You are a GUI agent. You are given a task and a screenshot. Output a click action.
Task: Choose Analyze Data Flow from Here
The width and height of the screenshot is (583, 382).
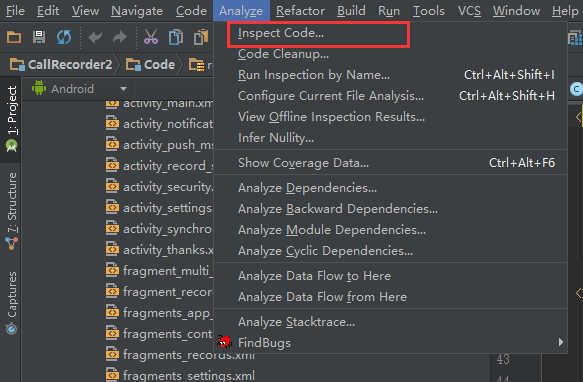pos(390,297)
